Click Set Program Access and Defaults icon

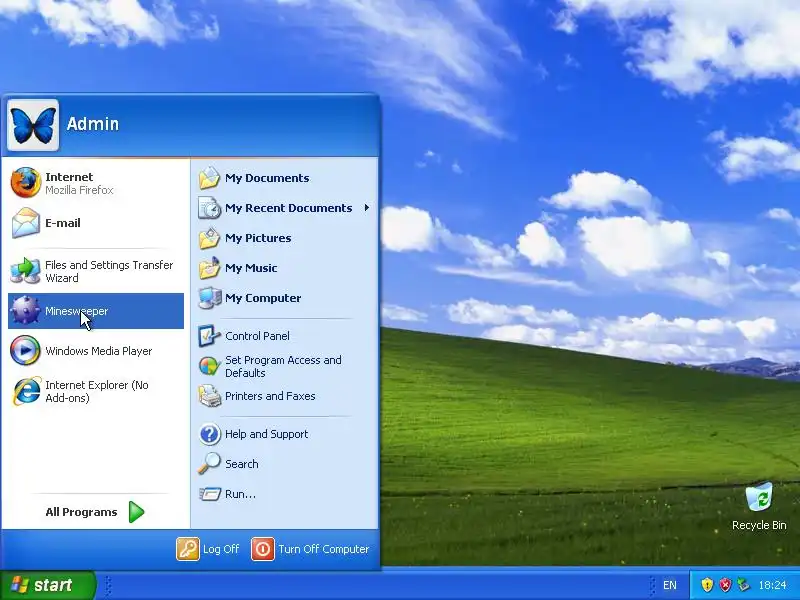(x=209, y=366)
